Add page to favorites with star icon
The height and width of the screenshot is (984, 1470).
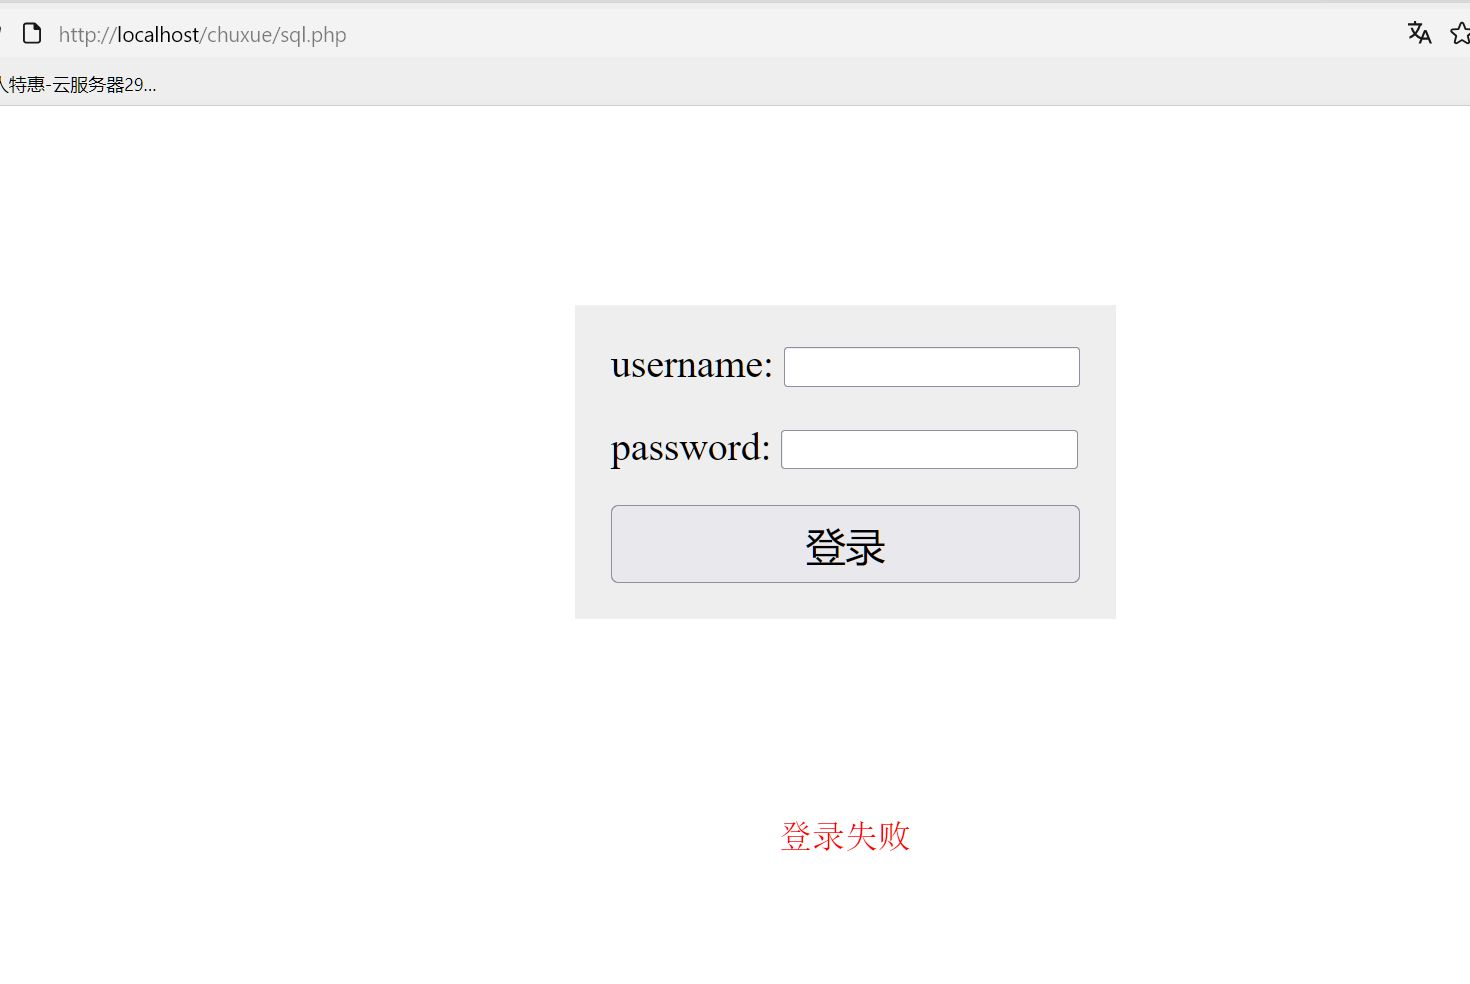pyautogui.click(x=1461, y=34)
